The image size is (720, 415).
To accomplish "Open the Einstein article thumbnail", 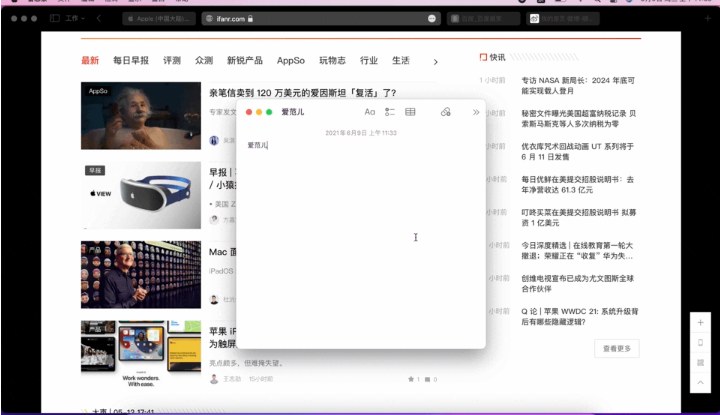I will [x=141, y=116].
